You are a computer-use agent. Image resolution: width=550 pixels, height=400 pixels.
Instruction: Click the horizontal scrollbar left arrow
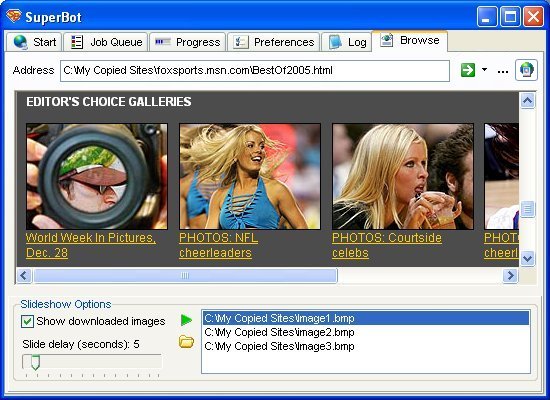[x=24, y=276]
